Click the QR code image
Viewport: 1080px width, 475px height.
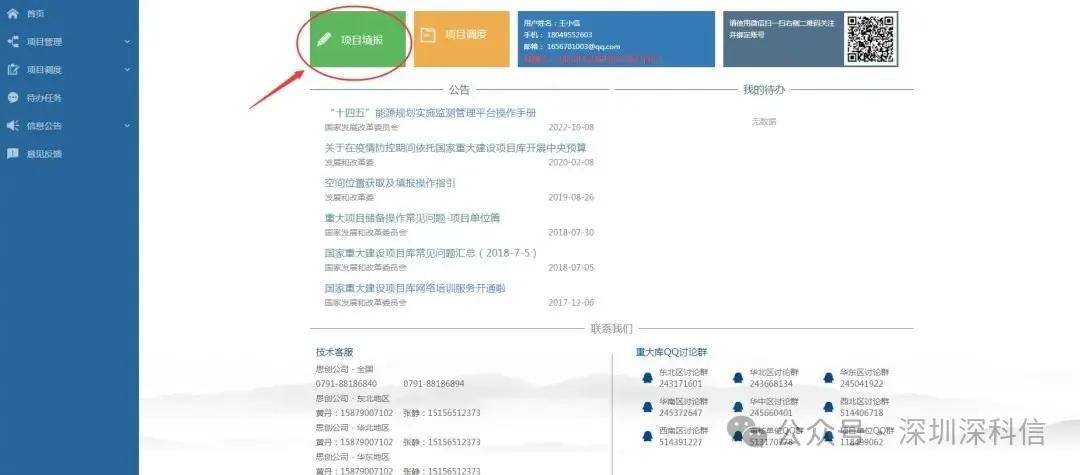pos(871,39)
